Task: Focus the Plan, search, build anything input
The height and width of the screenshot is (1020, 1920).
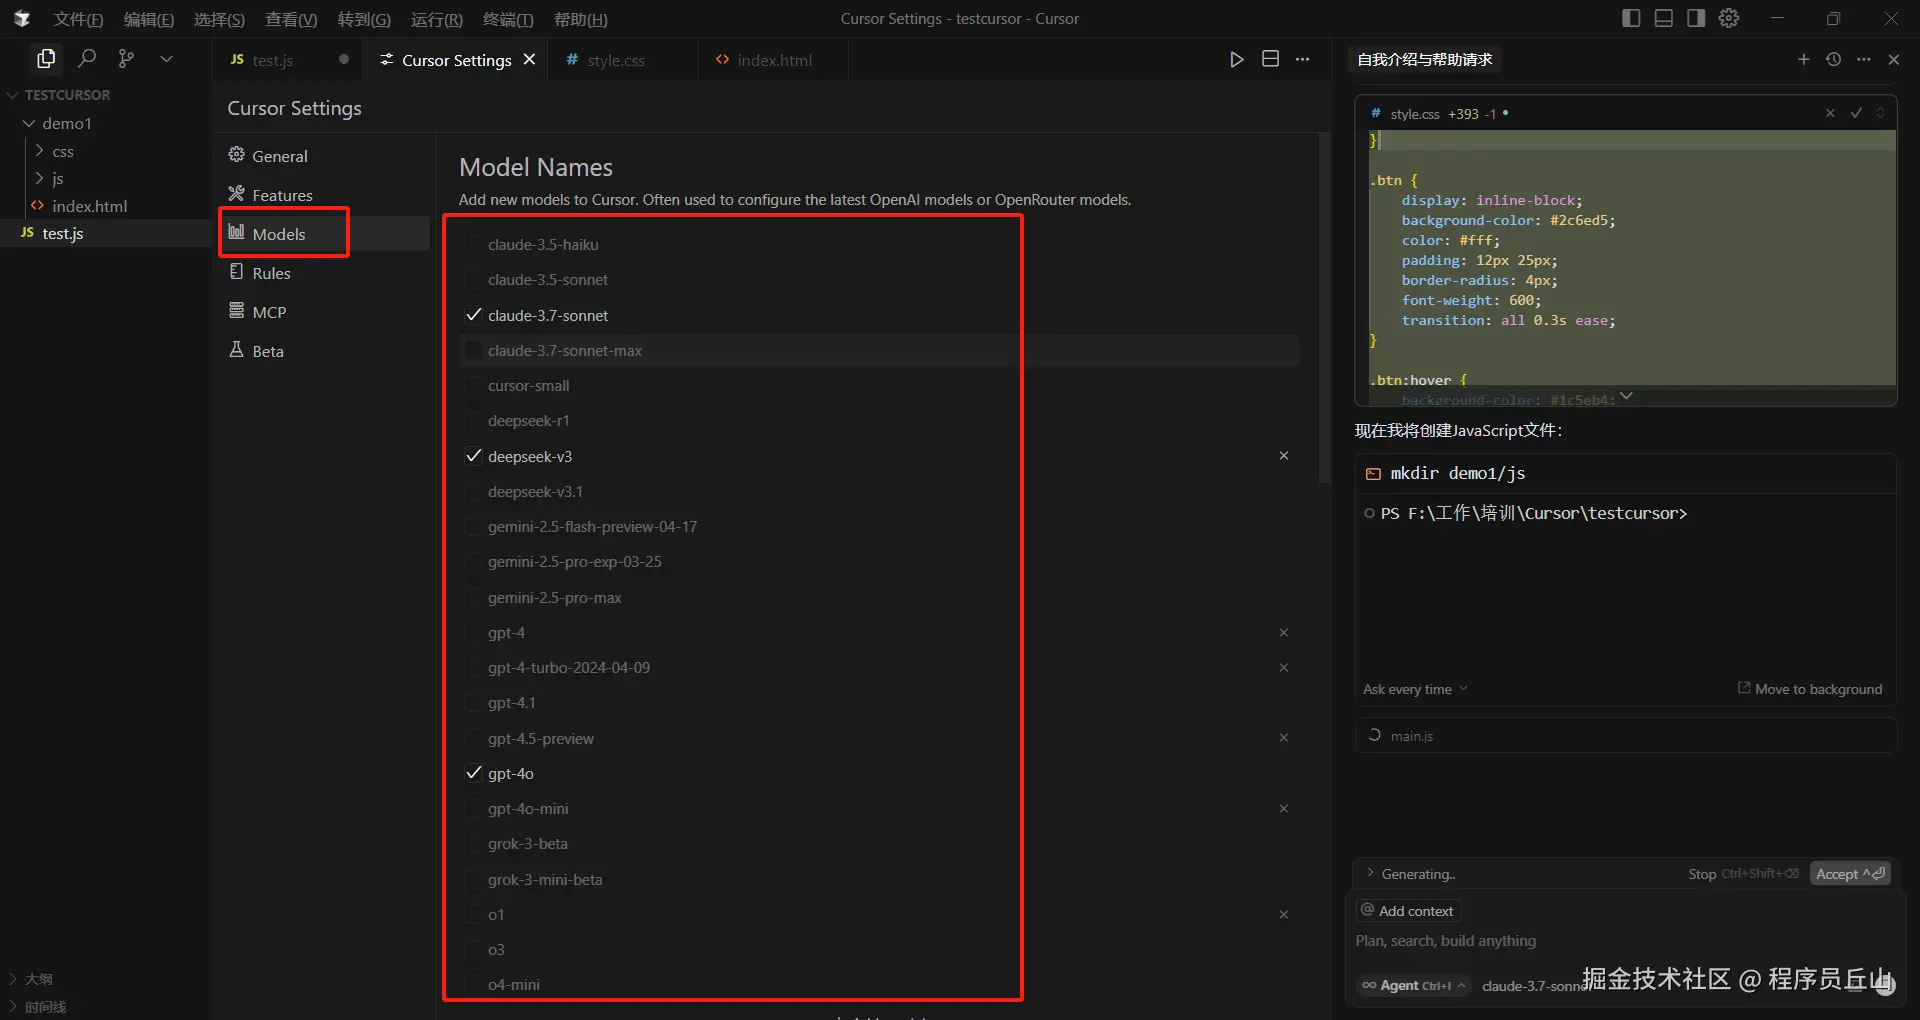Action: 1625,941
